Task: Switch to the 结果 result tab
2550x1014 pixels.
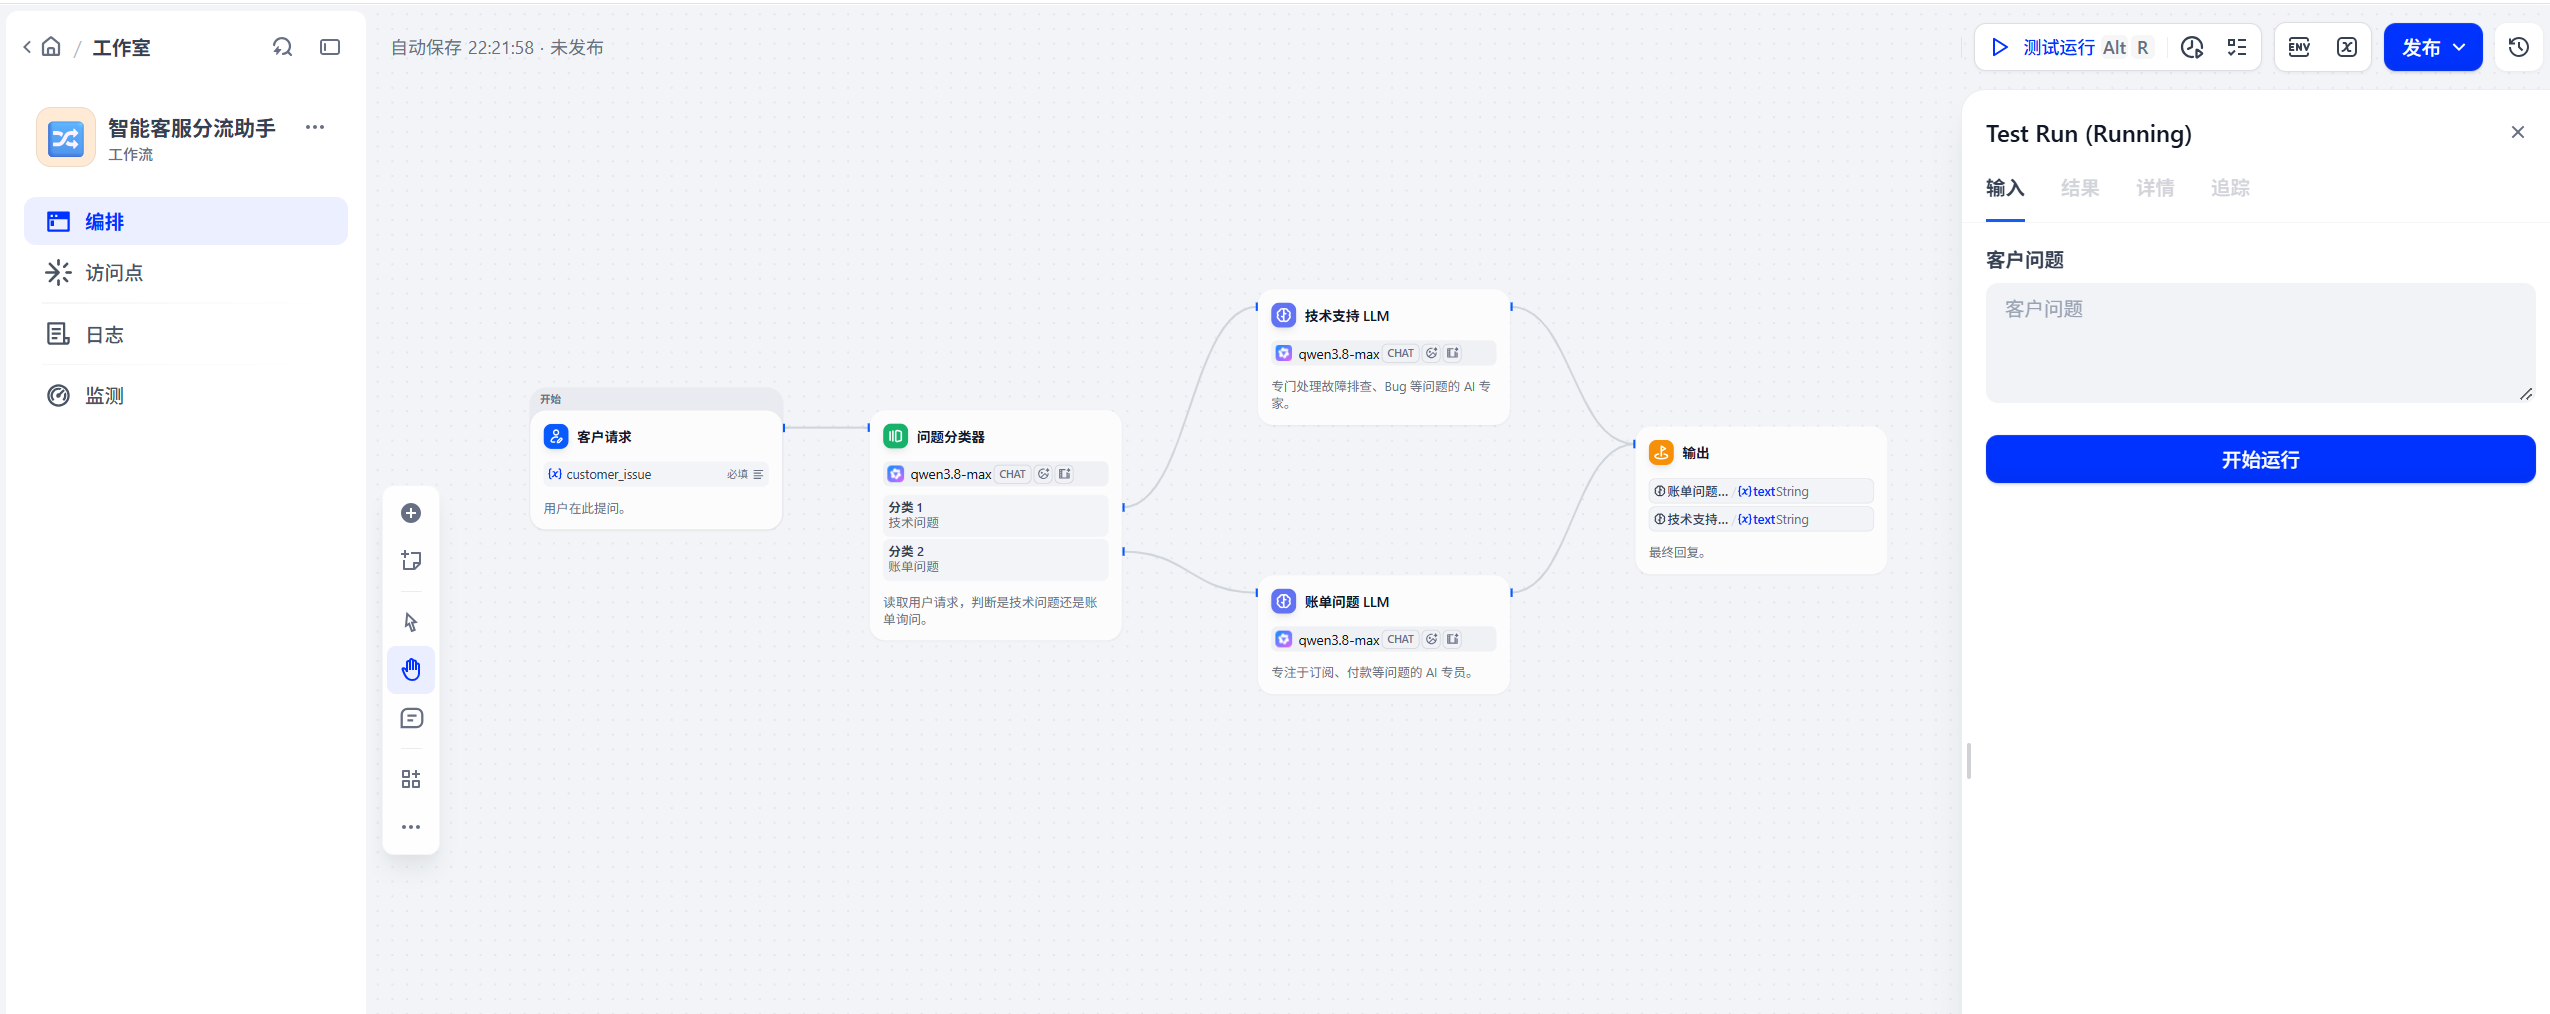Action: pos(2080,188)
